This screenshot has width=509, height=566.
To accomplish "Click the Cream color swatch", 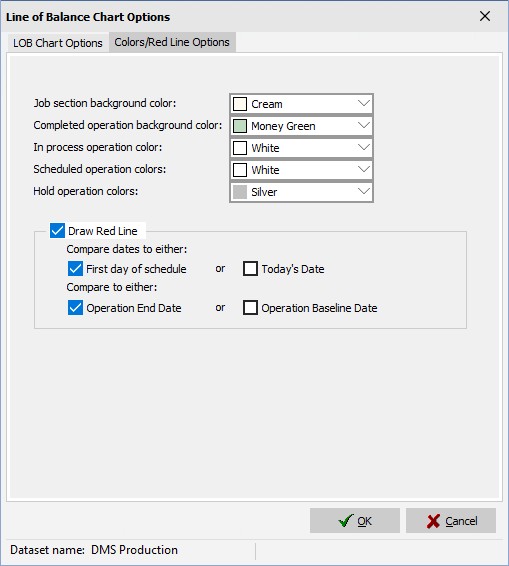I will coord(240,104).
